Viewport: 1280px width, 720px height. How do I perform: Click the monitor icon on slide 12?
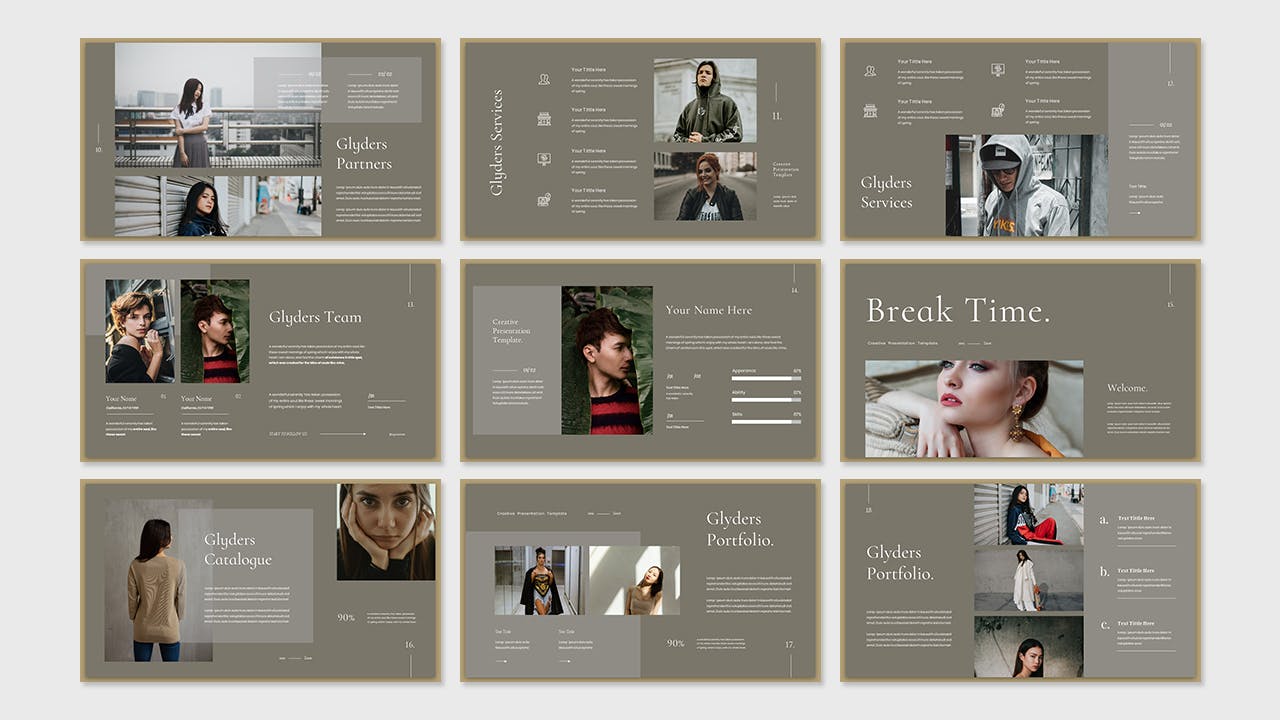(997, 70)
